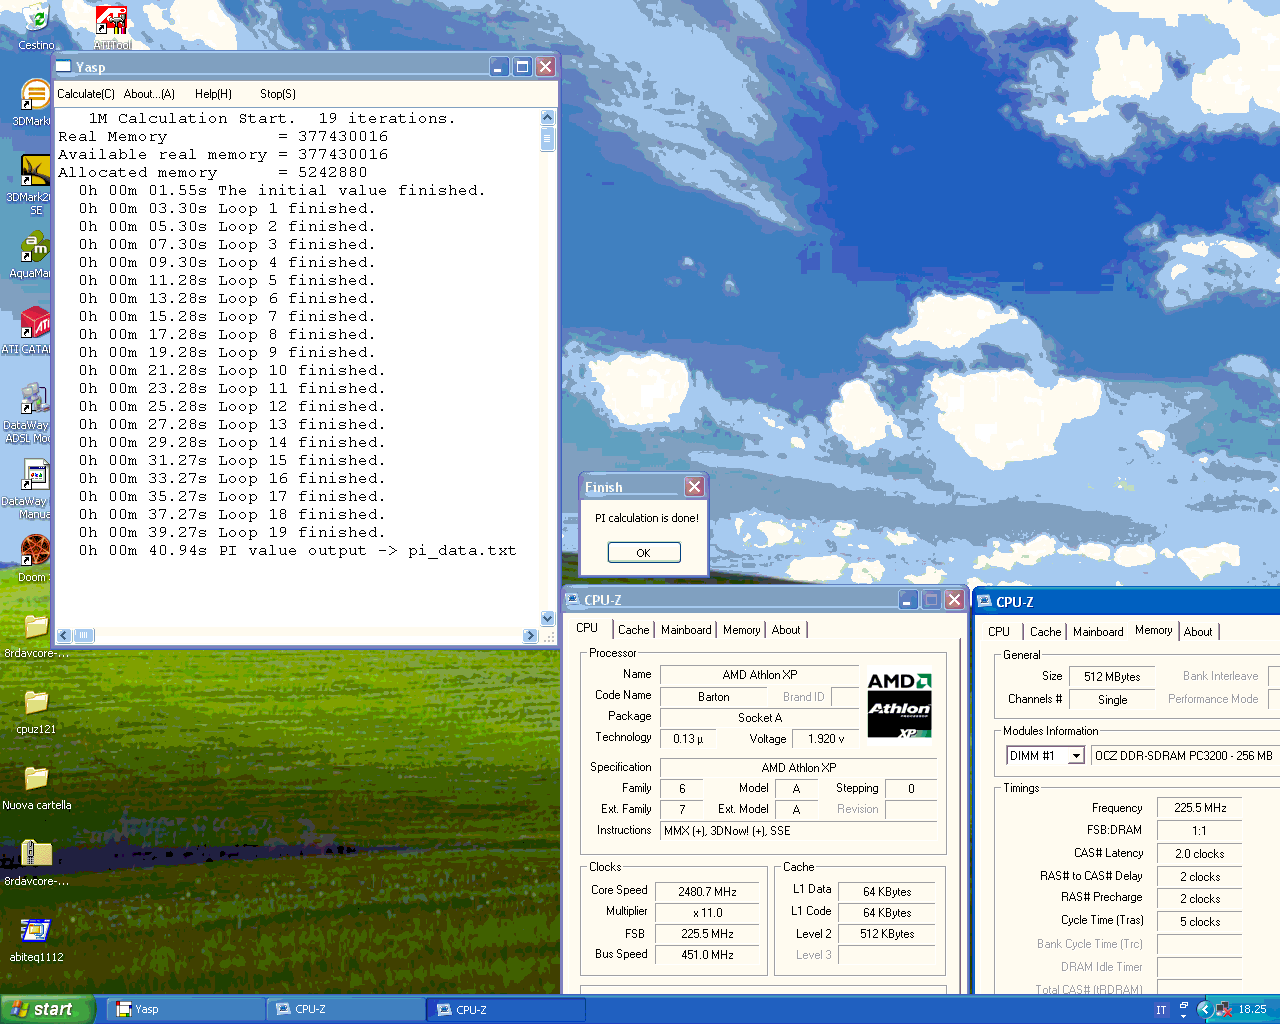The height and width of the screenshot is (1024, 1280).
Task: Click the Yasp window title bar icon
Action: click(x=64, y=67)
